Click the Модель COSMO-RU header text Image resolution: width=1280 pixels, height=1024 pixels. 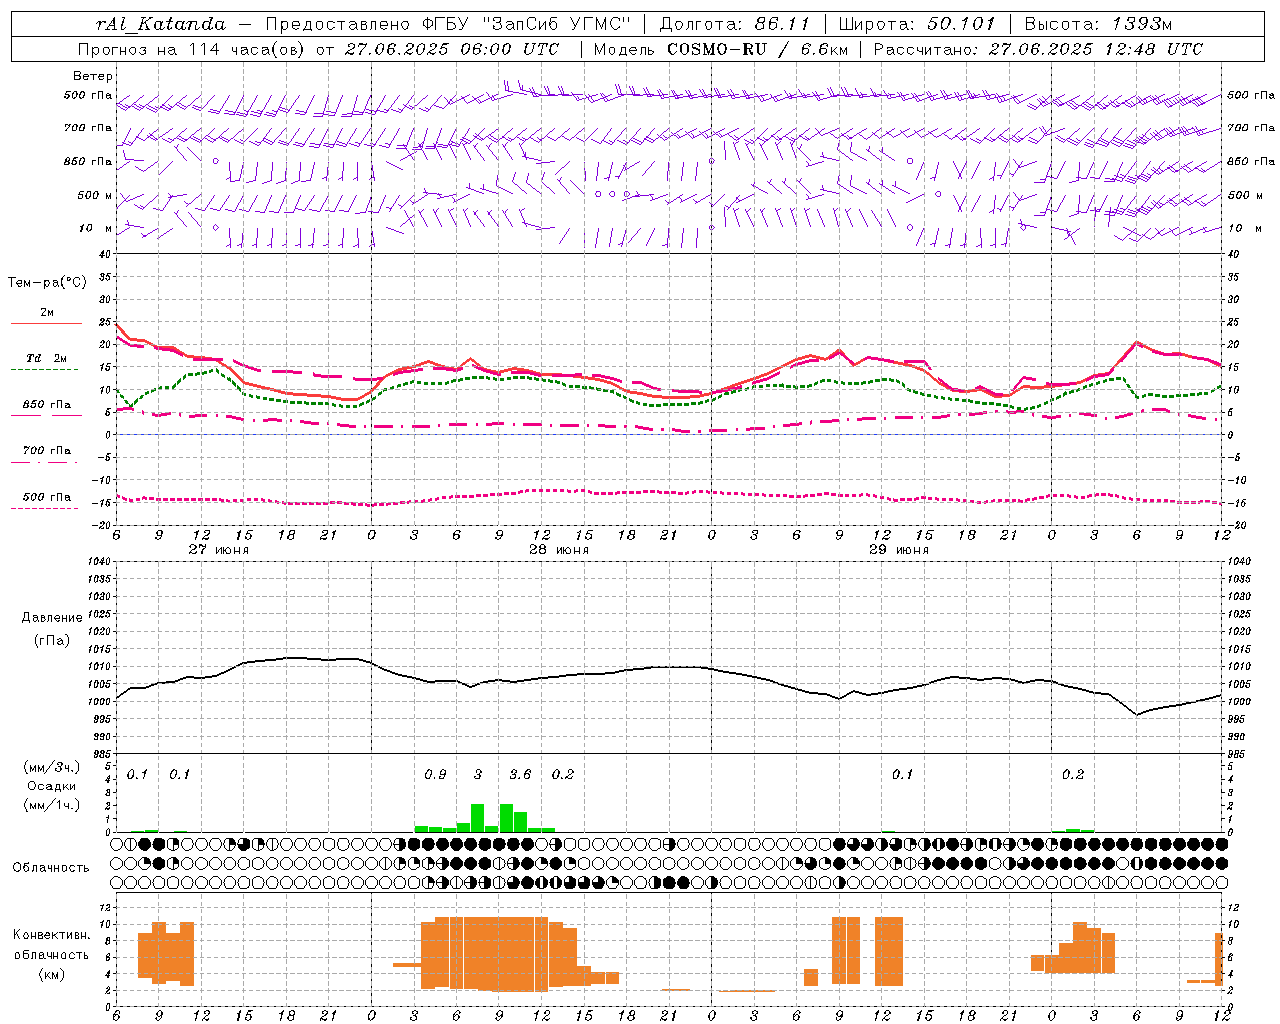[720, 49]
